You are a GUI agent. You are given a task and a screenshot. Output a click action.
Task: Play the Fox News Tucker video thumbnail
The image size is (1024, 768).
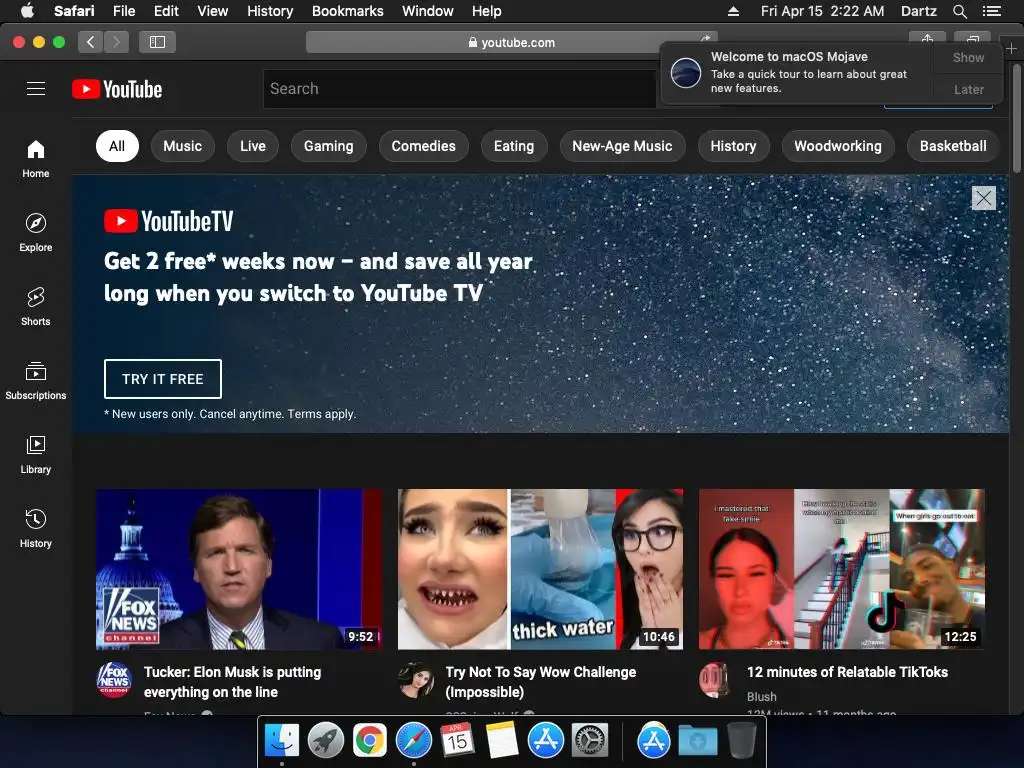pos(239,569)
